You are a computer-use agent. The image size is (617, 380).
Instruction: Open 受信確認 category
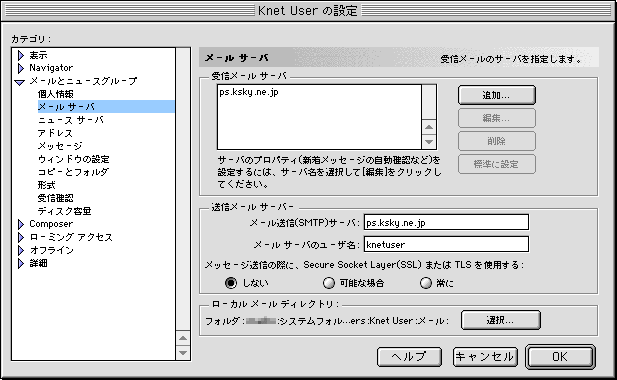[55, 198]
